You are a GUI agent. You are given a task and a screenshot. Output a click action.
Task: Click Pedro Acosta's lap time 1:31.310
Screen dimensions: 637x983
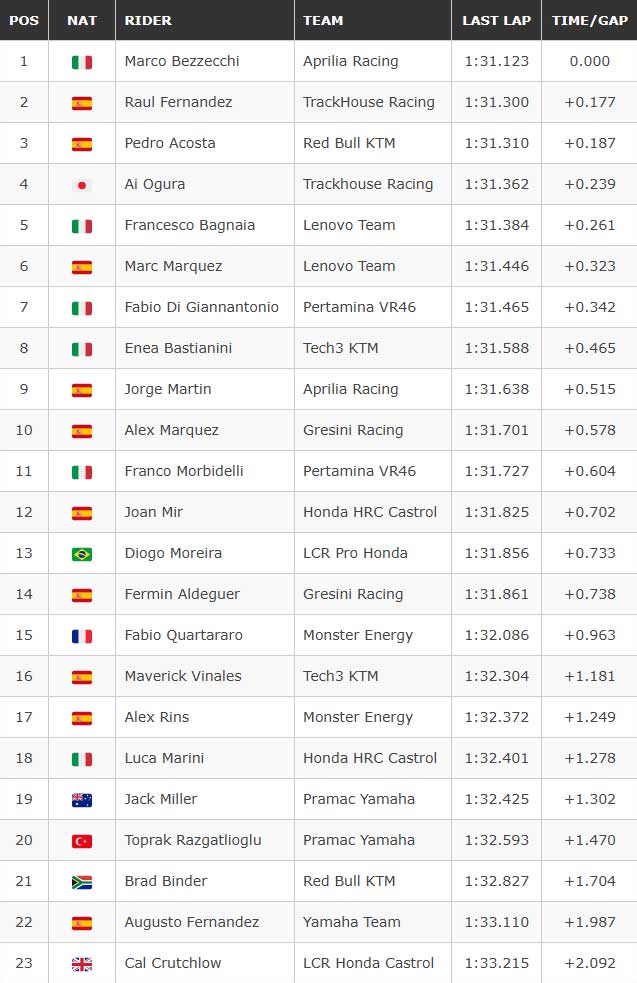click(x=497, y=143)
